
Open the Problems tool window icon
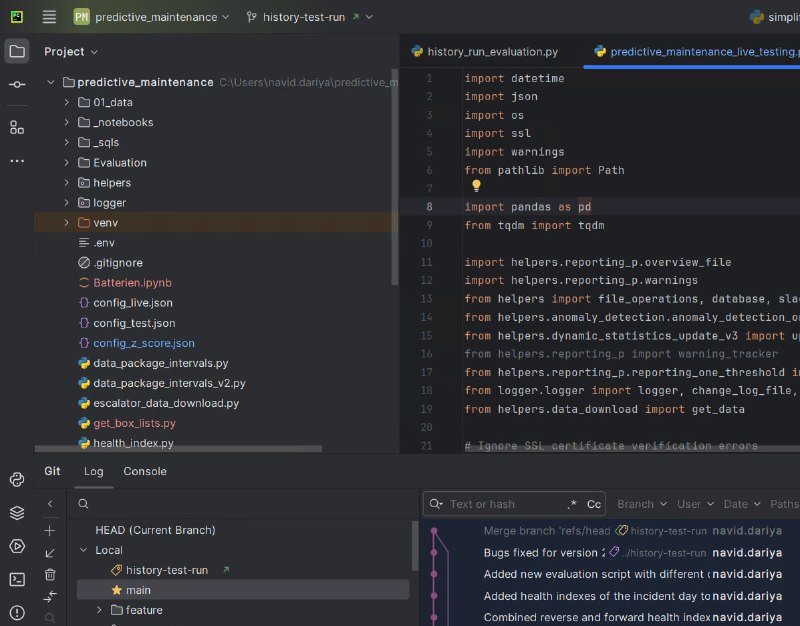[x=17, y=612]
